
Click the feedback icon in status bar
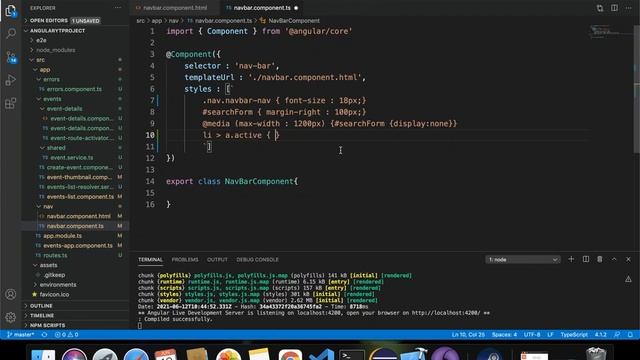pos(617,335)
